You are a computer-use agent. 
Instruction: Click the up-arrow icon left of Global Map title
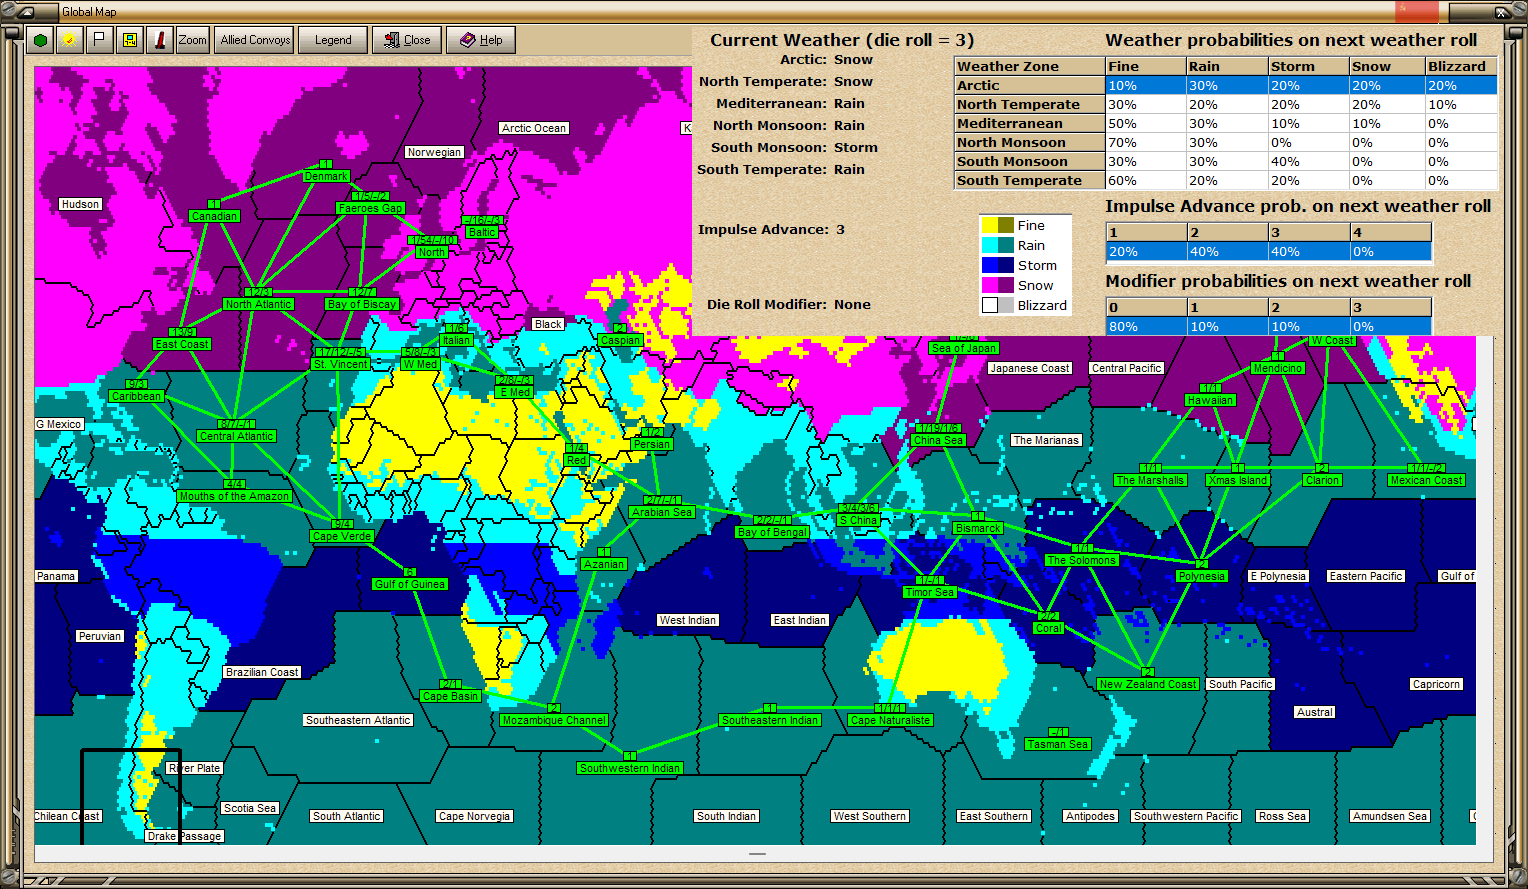pyautogui.click(x=25, y=12)
